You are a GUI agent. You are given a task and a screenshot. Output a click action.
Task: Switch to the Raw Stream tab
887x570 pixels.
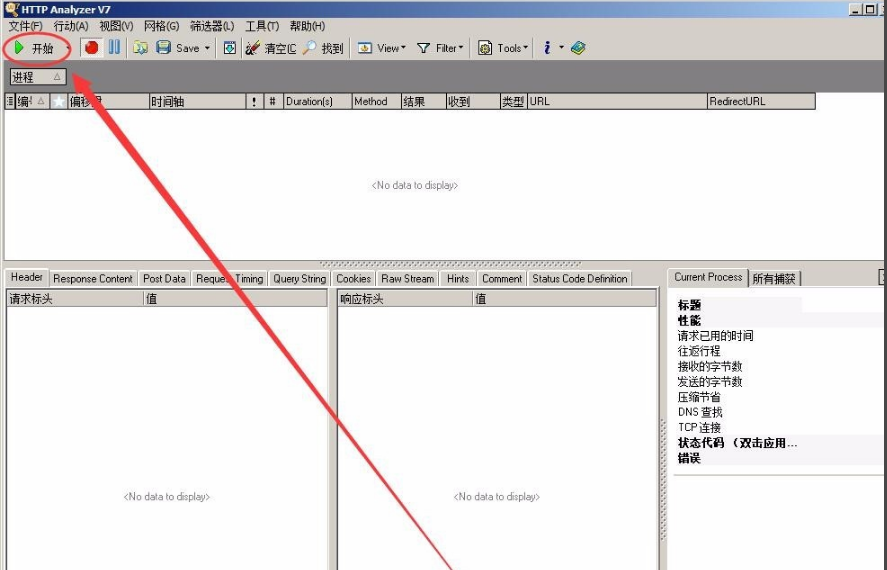(407, 279)
